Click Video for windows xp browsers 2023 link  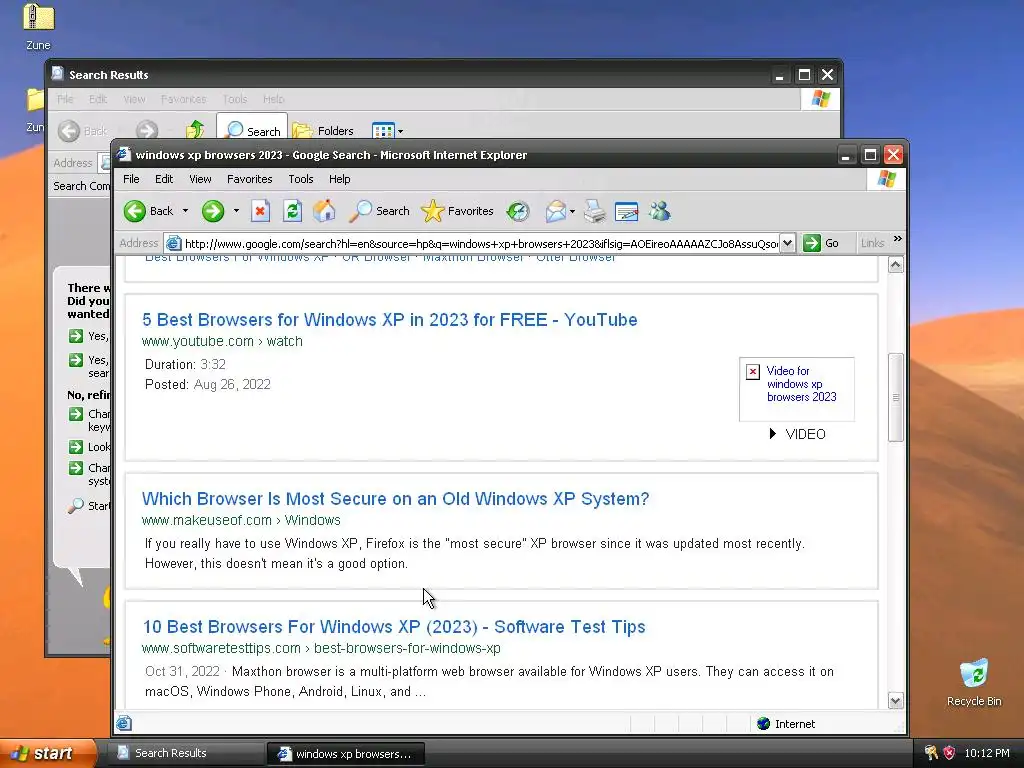pos(801,384)
